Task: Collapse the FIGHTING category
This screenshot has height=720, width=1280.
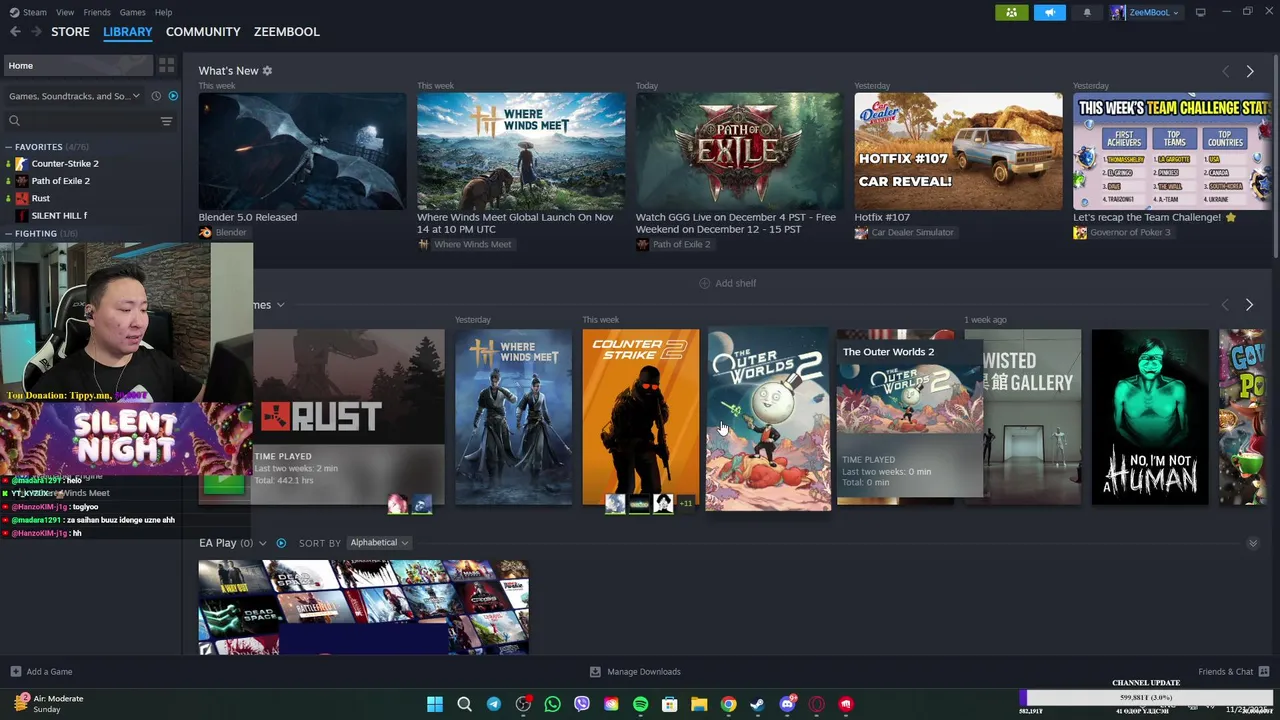Action: coord(9,234)
